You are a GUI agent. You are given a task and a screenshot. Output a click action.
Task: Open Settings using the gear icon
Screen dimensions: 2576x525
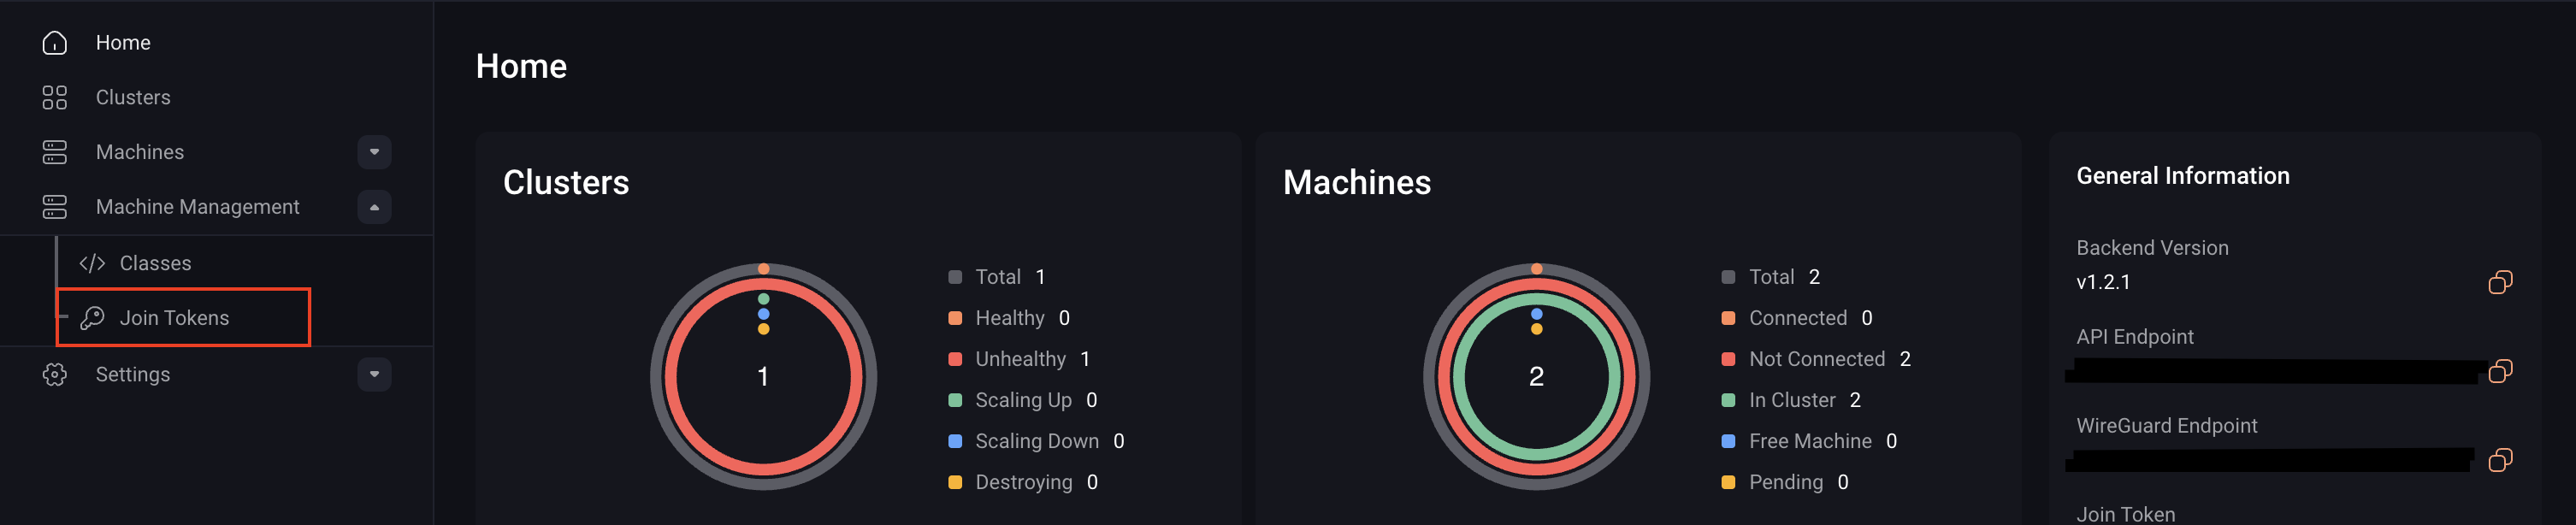(53, 374)
